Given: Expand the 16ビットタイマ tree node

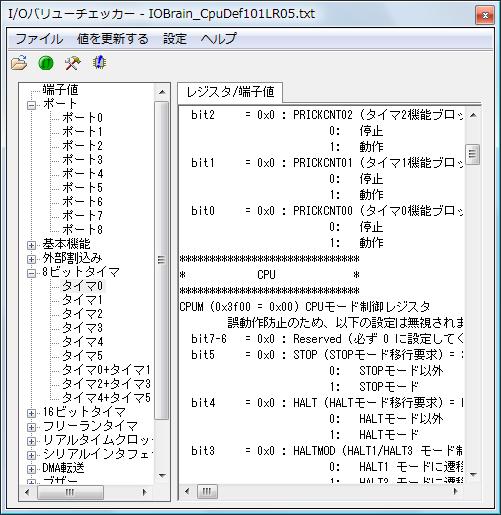Looking at the screenshot, I should tap(31, 413).
